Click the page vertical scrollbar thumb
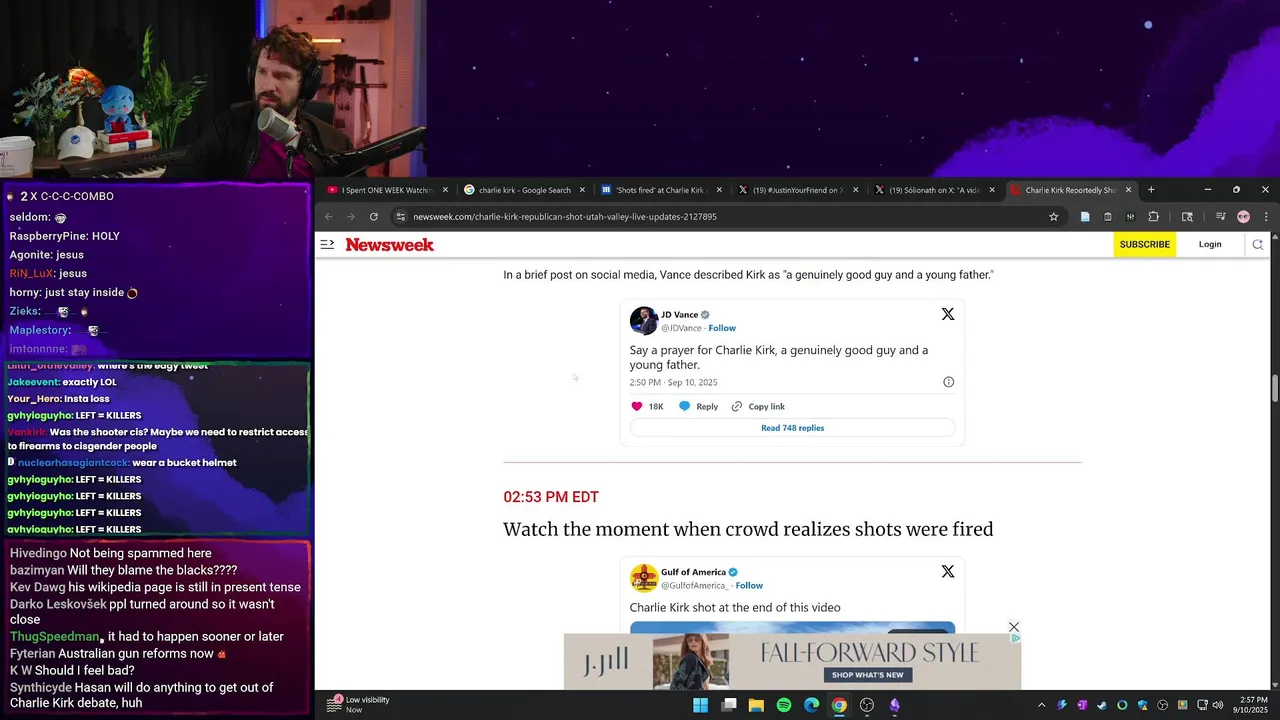1280x720 pixels. click(x=1275, y=388)
